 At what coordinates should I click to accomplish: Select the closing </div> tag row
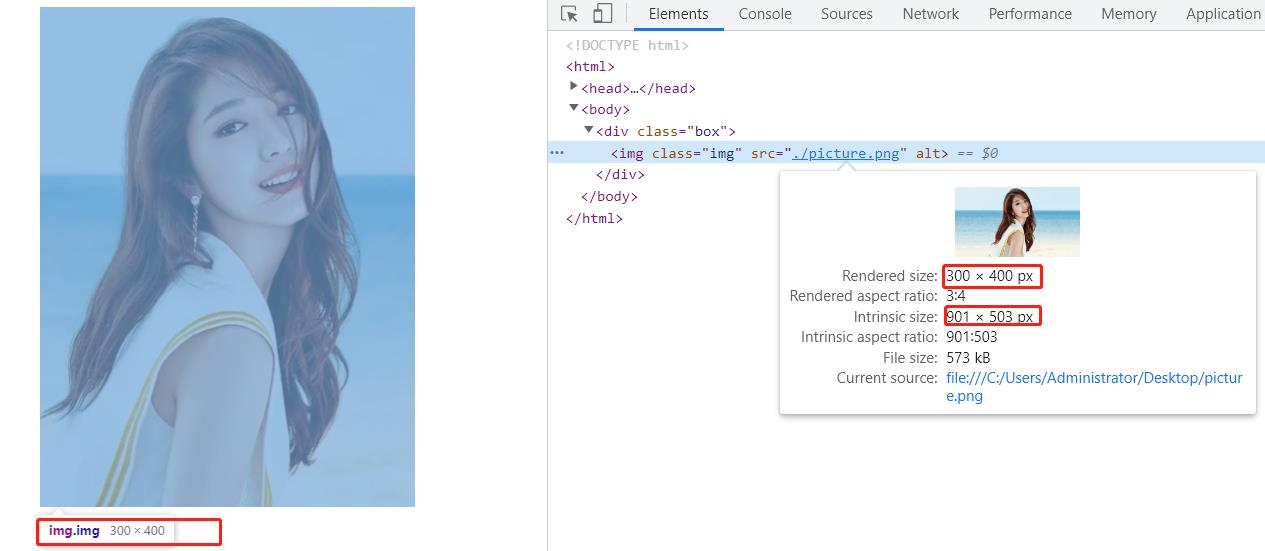620,175
